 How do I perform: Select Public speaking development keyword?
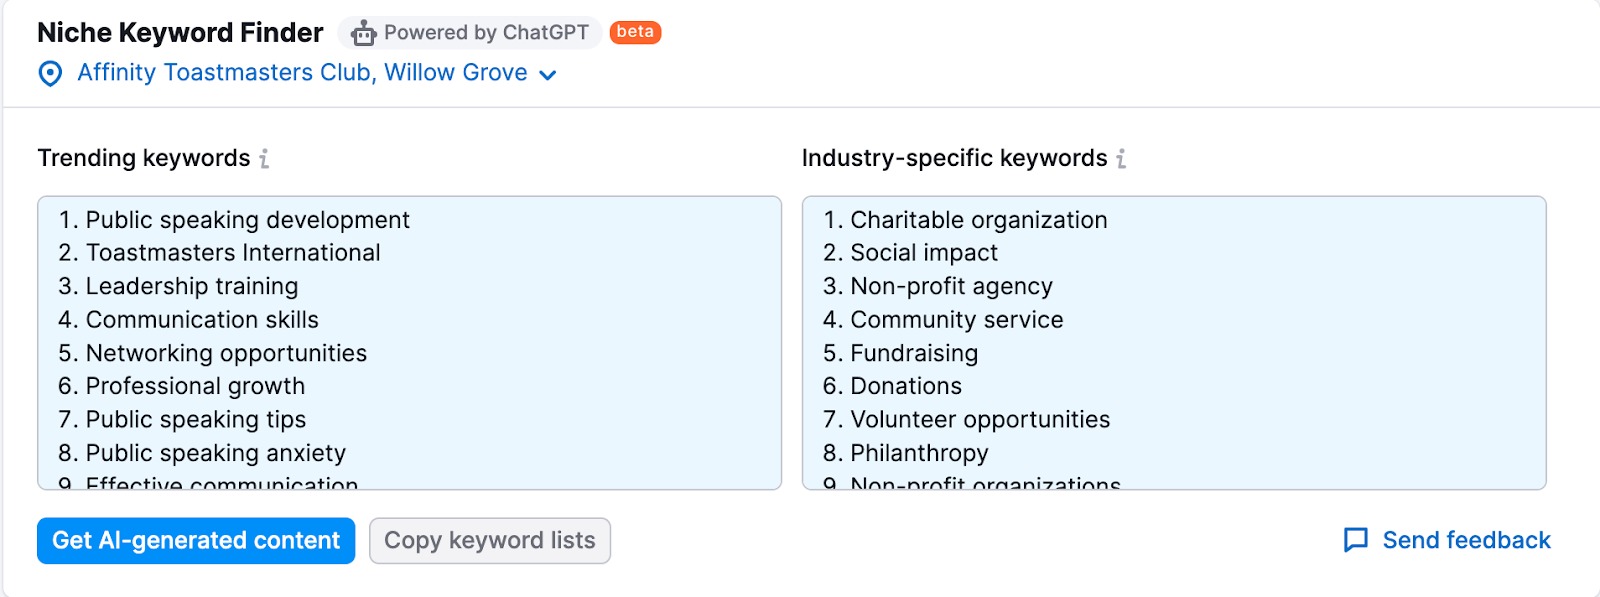tap(248, 220)
